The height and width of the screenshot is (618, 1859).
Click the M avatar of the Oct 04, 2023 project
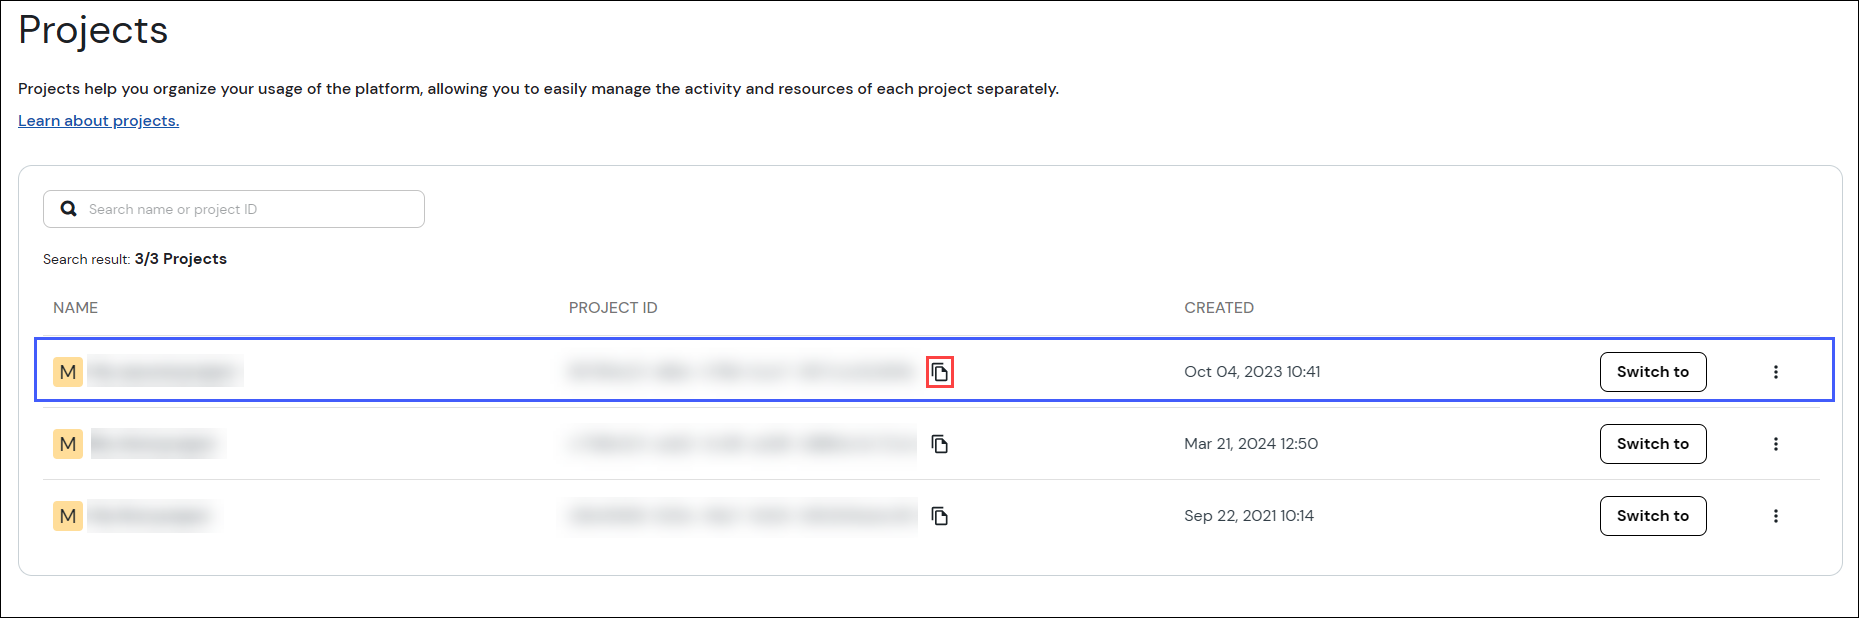pos(68,372)
